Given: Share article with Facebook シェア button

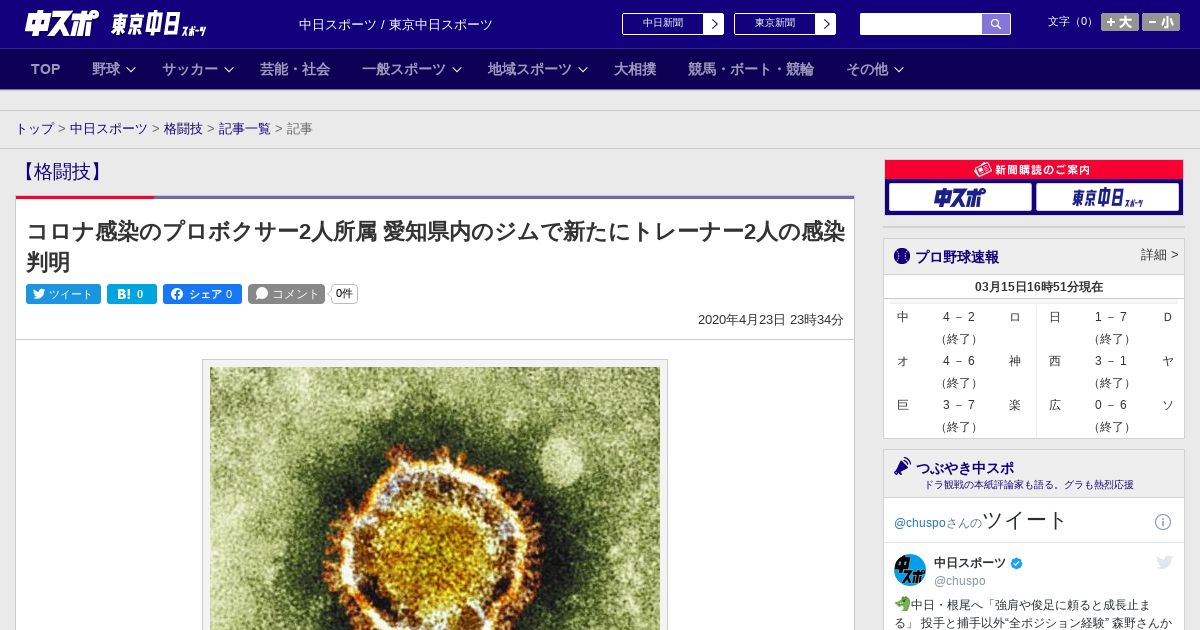Looking at the screenshot, I should click(202, 294).
